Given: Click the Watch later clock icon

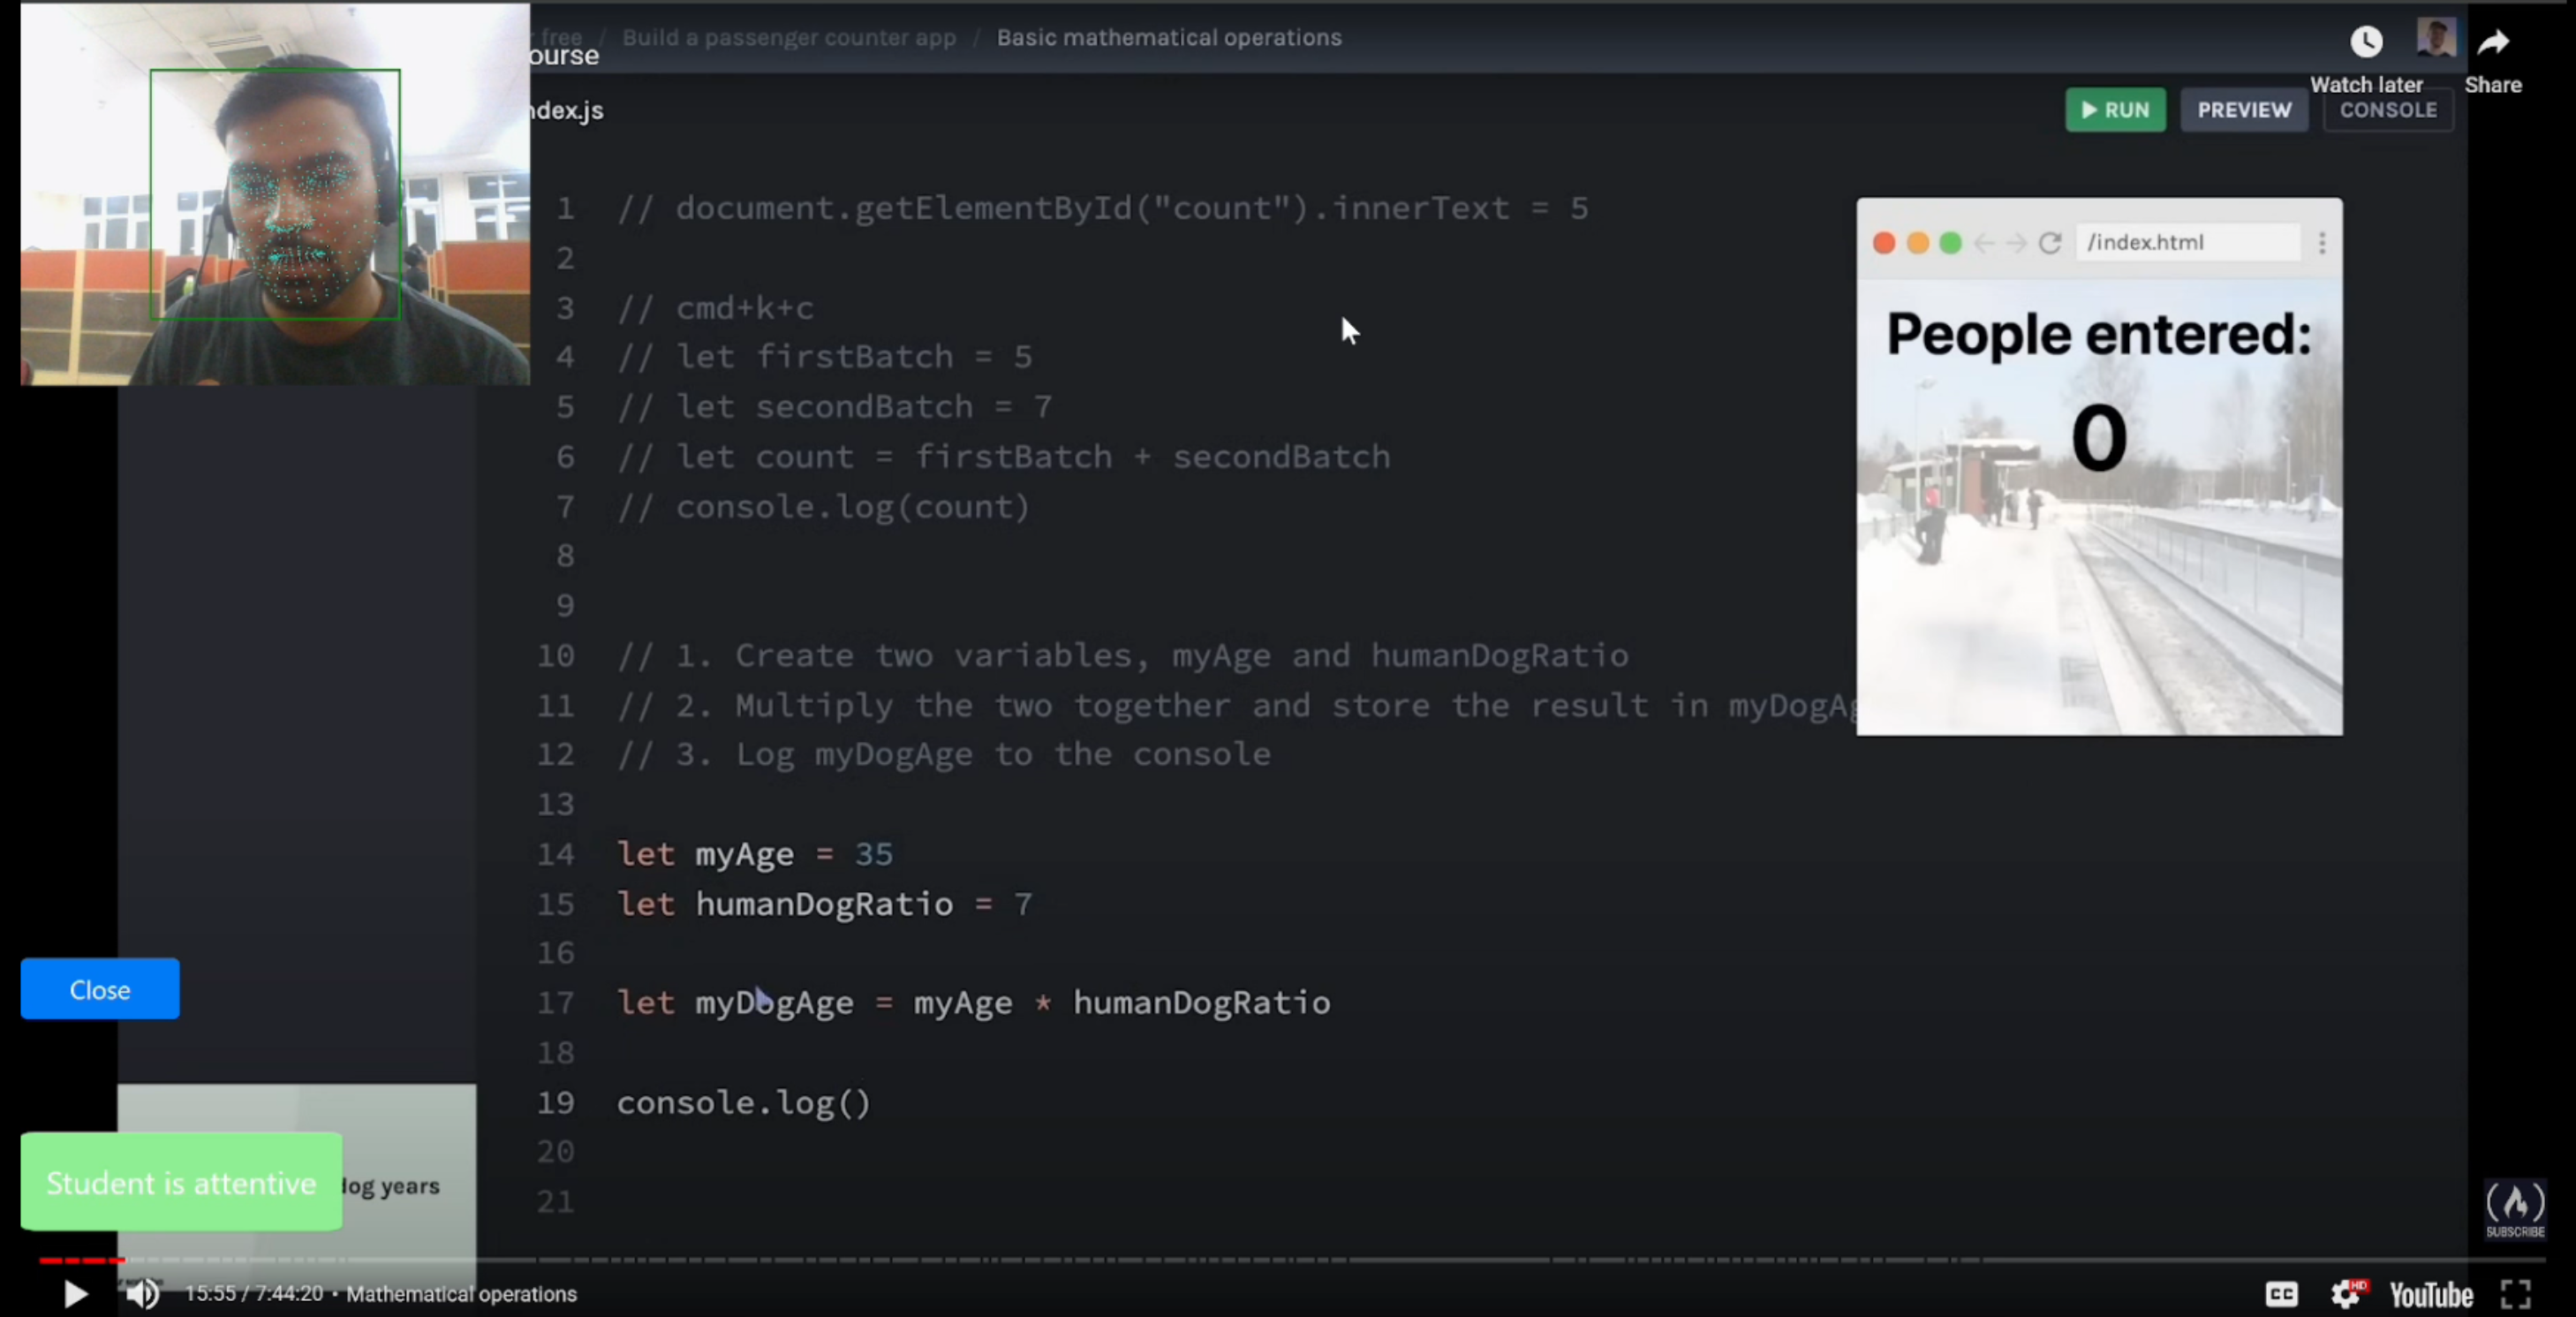Looking at the screenshot, I should coord(2365,42).
